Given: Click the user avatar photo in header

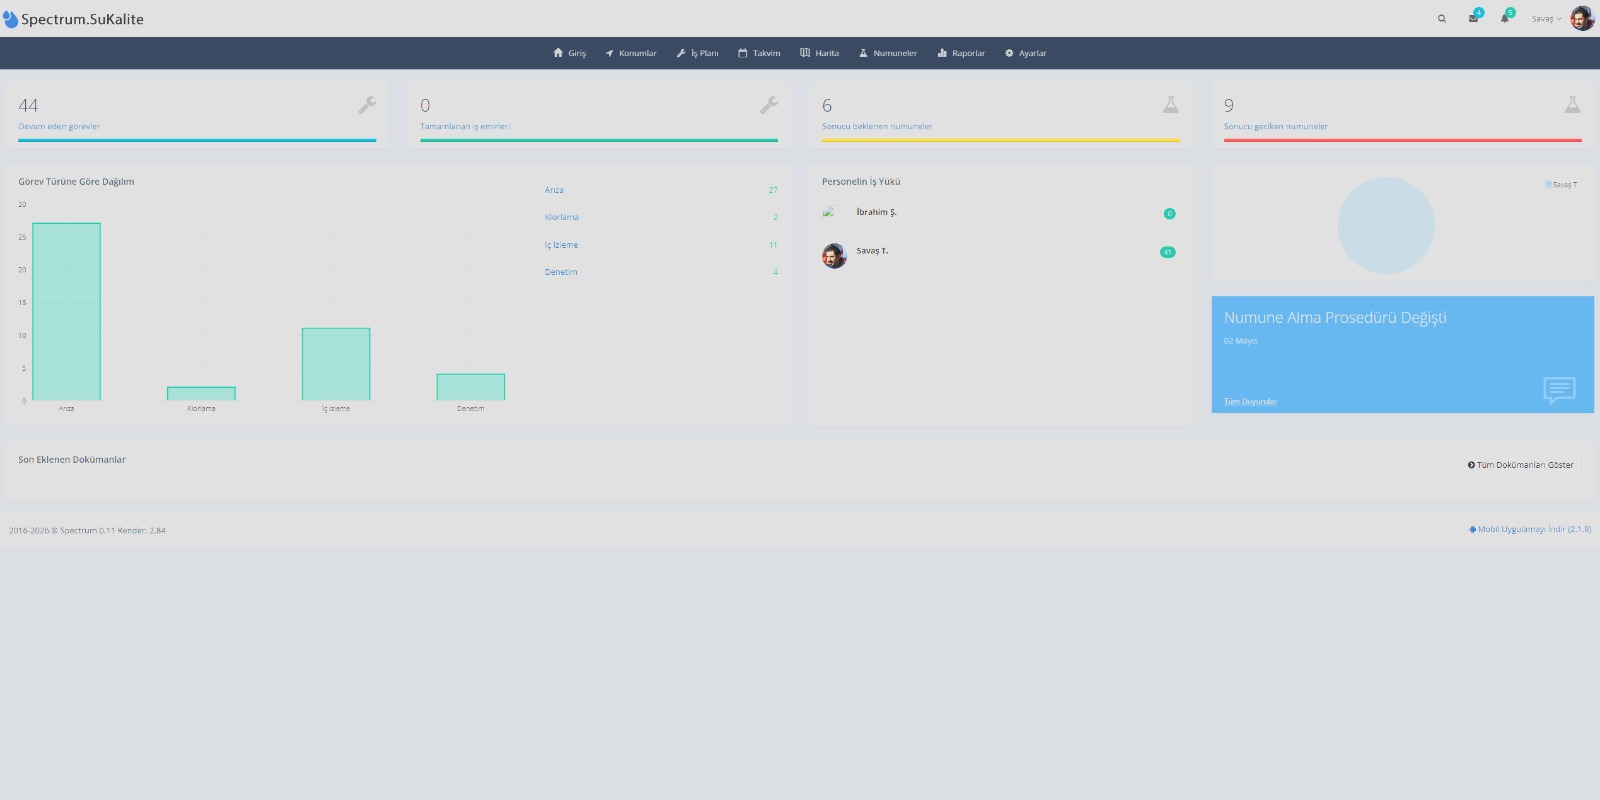Looking at the screenshot, I should pos(1582,18).
